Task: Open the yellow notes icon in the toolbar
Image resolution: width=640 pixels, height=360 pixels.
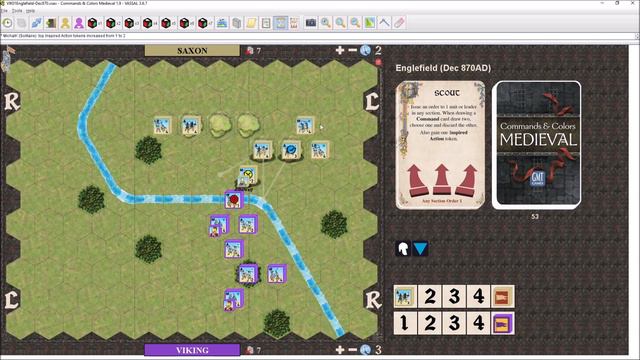Action: [x=251, y=23]
